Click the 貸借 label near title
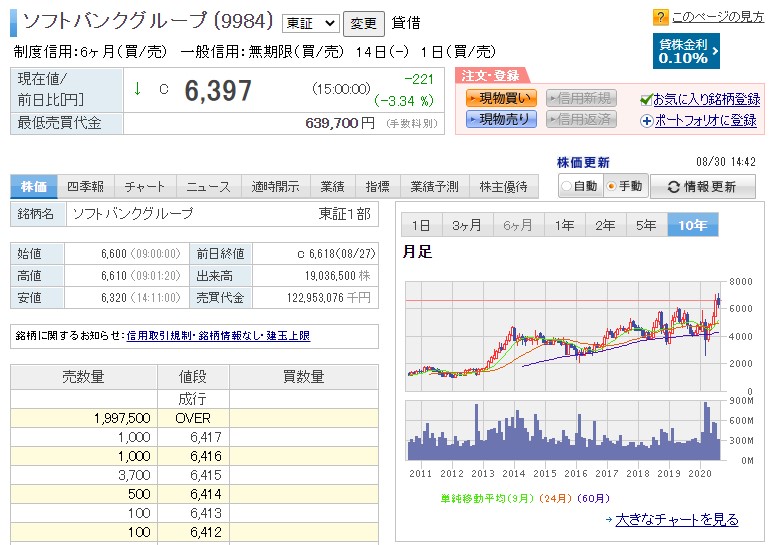This screenshot has height=545, width=769. pos(406,23)
